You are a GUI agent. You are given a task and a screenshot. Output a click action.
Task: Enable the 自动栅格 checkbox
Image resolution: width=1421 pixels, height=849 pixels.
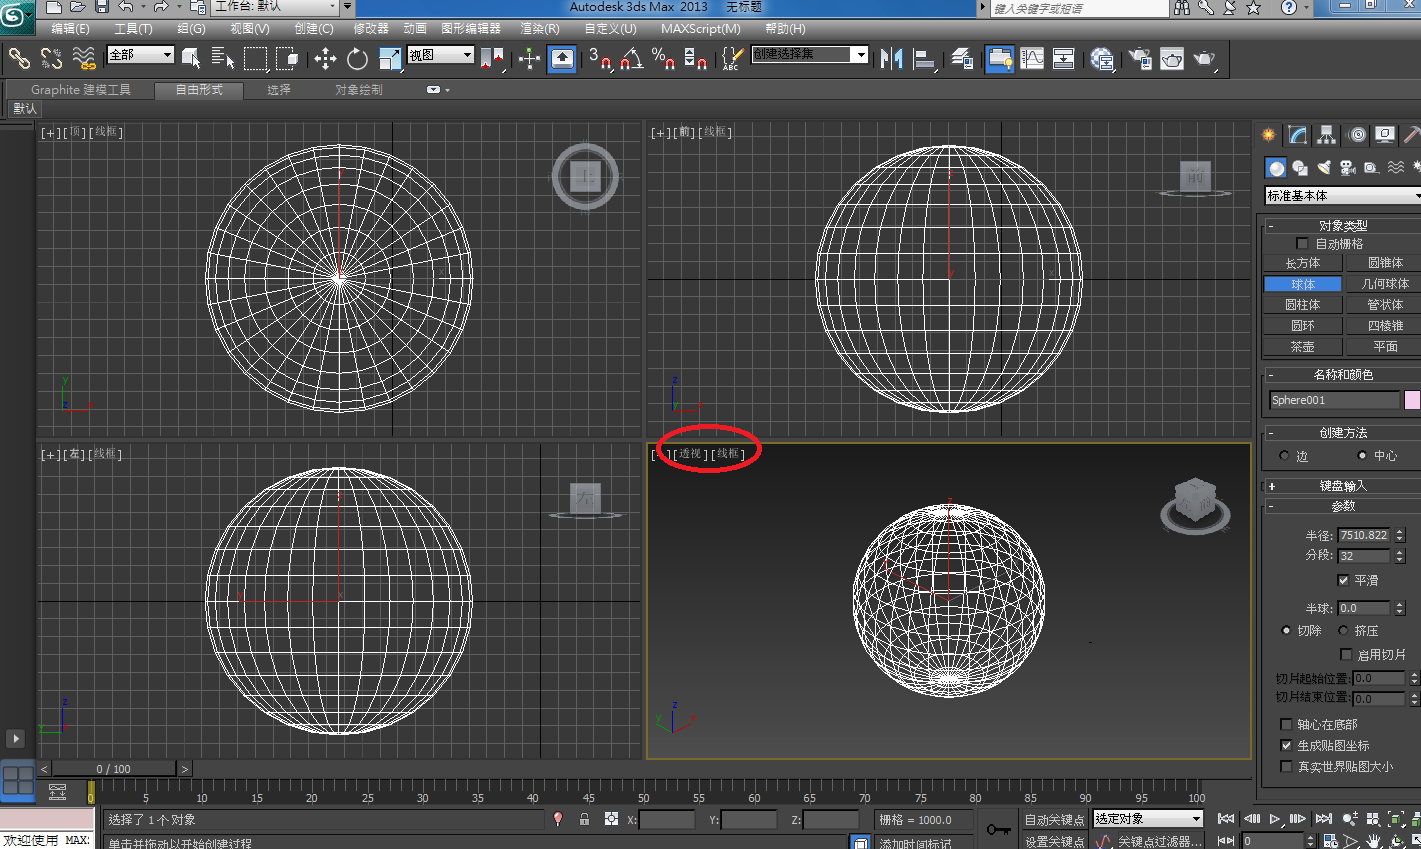point(1302,244)
